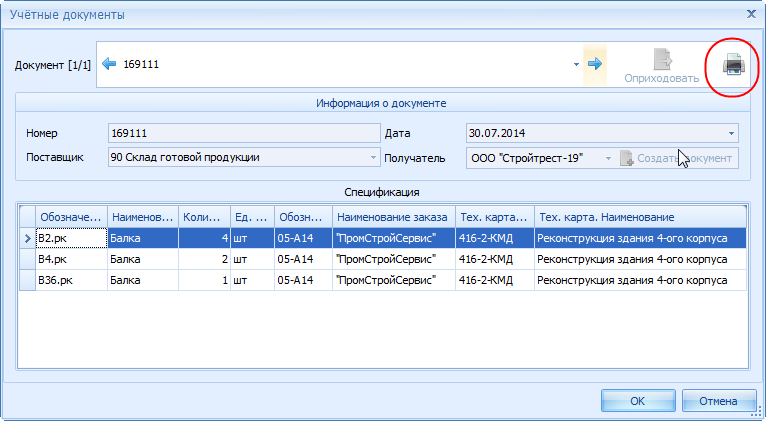Sort by Наименование заказа column header
This screenshot has height=421, width=766.
[393, 217]
